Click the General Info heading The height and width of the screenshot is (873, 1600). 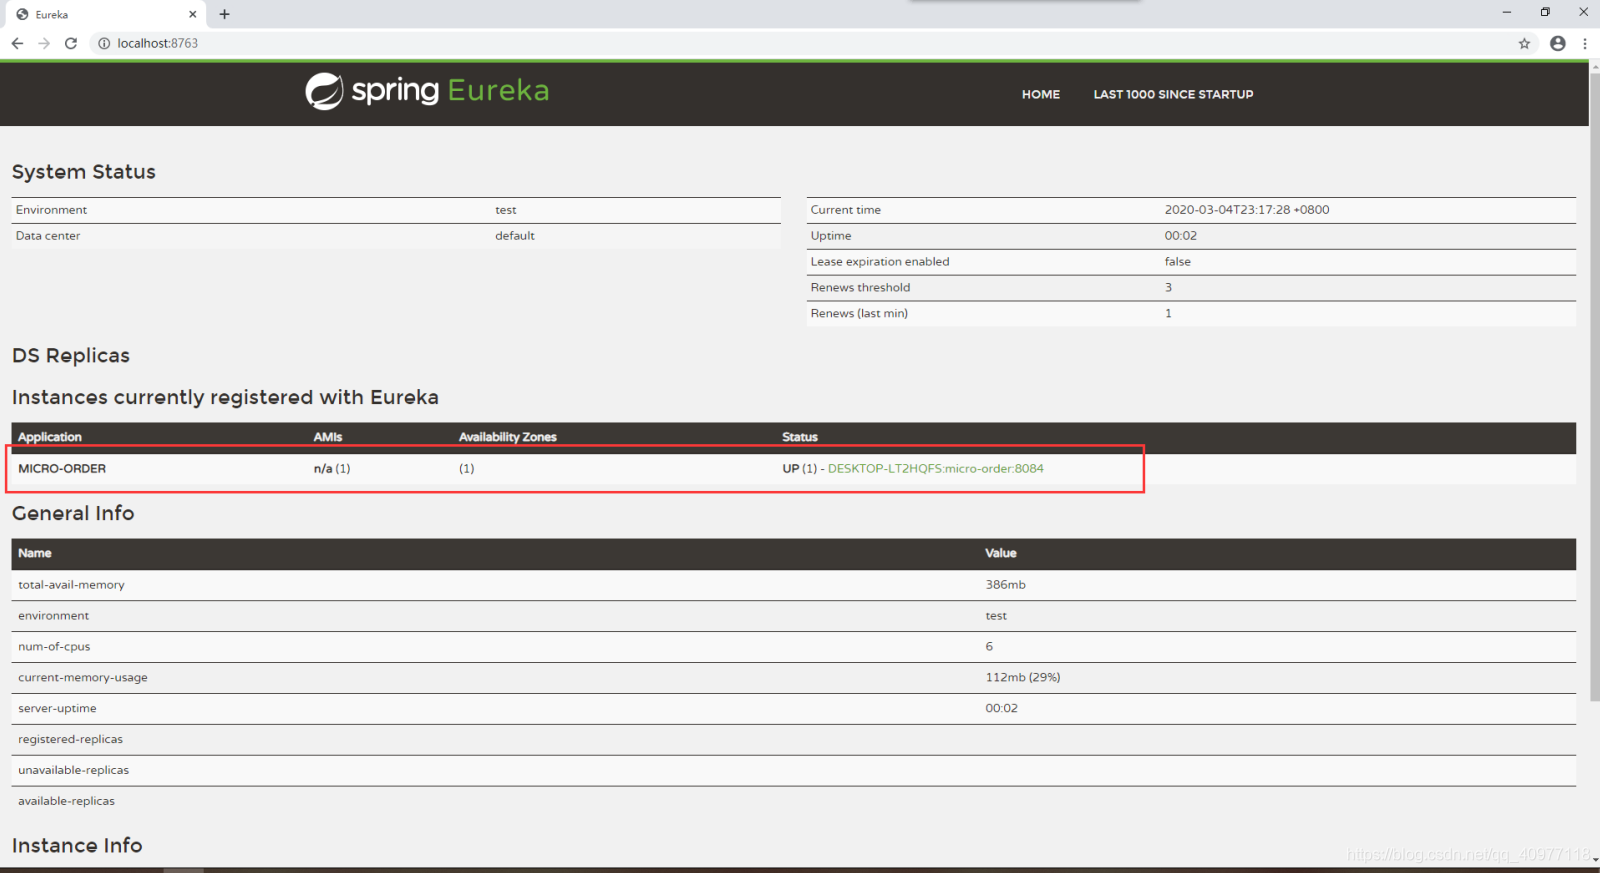click(73, 514)
